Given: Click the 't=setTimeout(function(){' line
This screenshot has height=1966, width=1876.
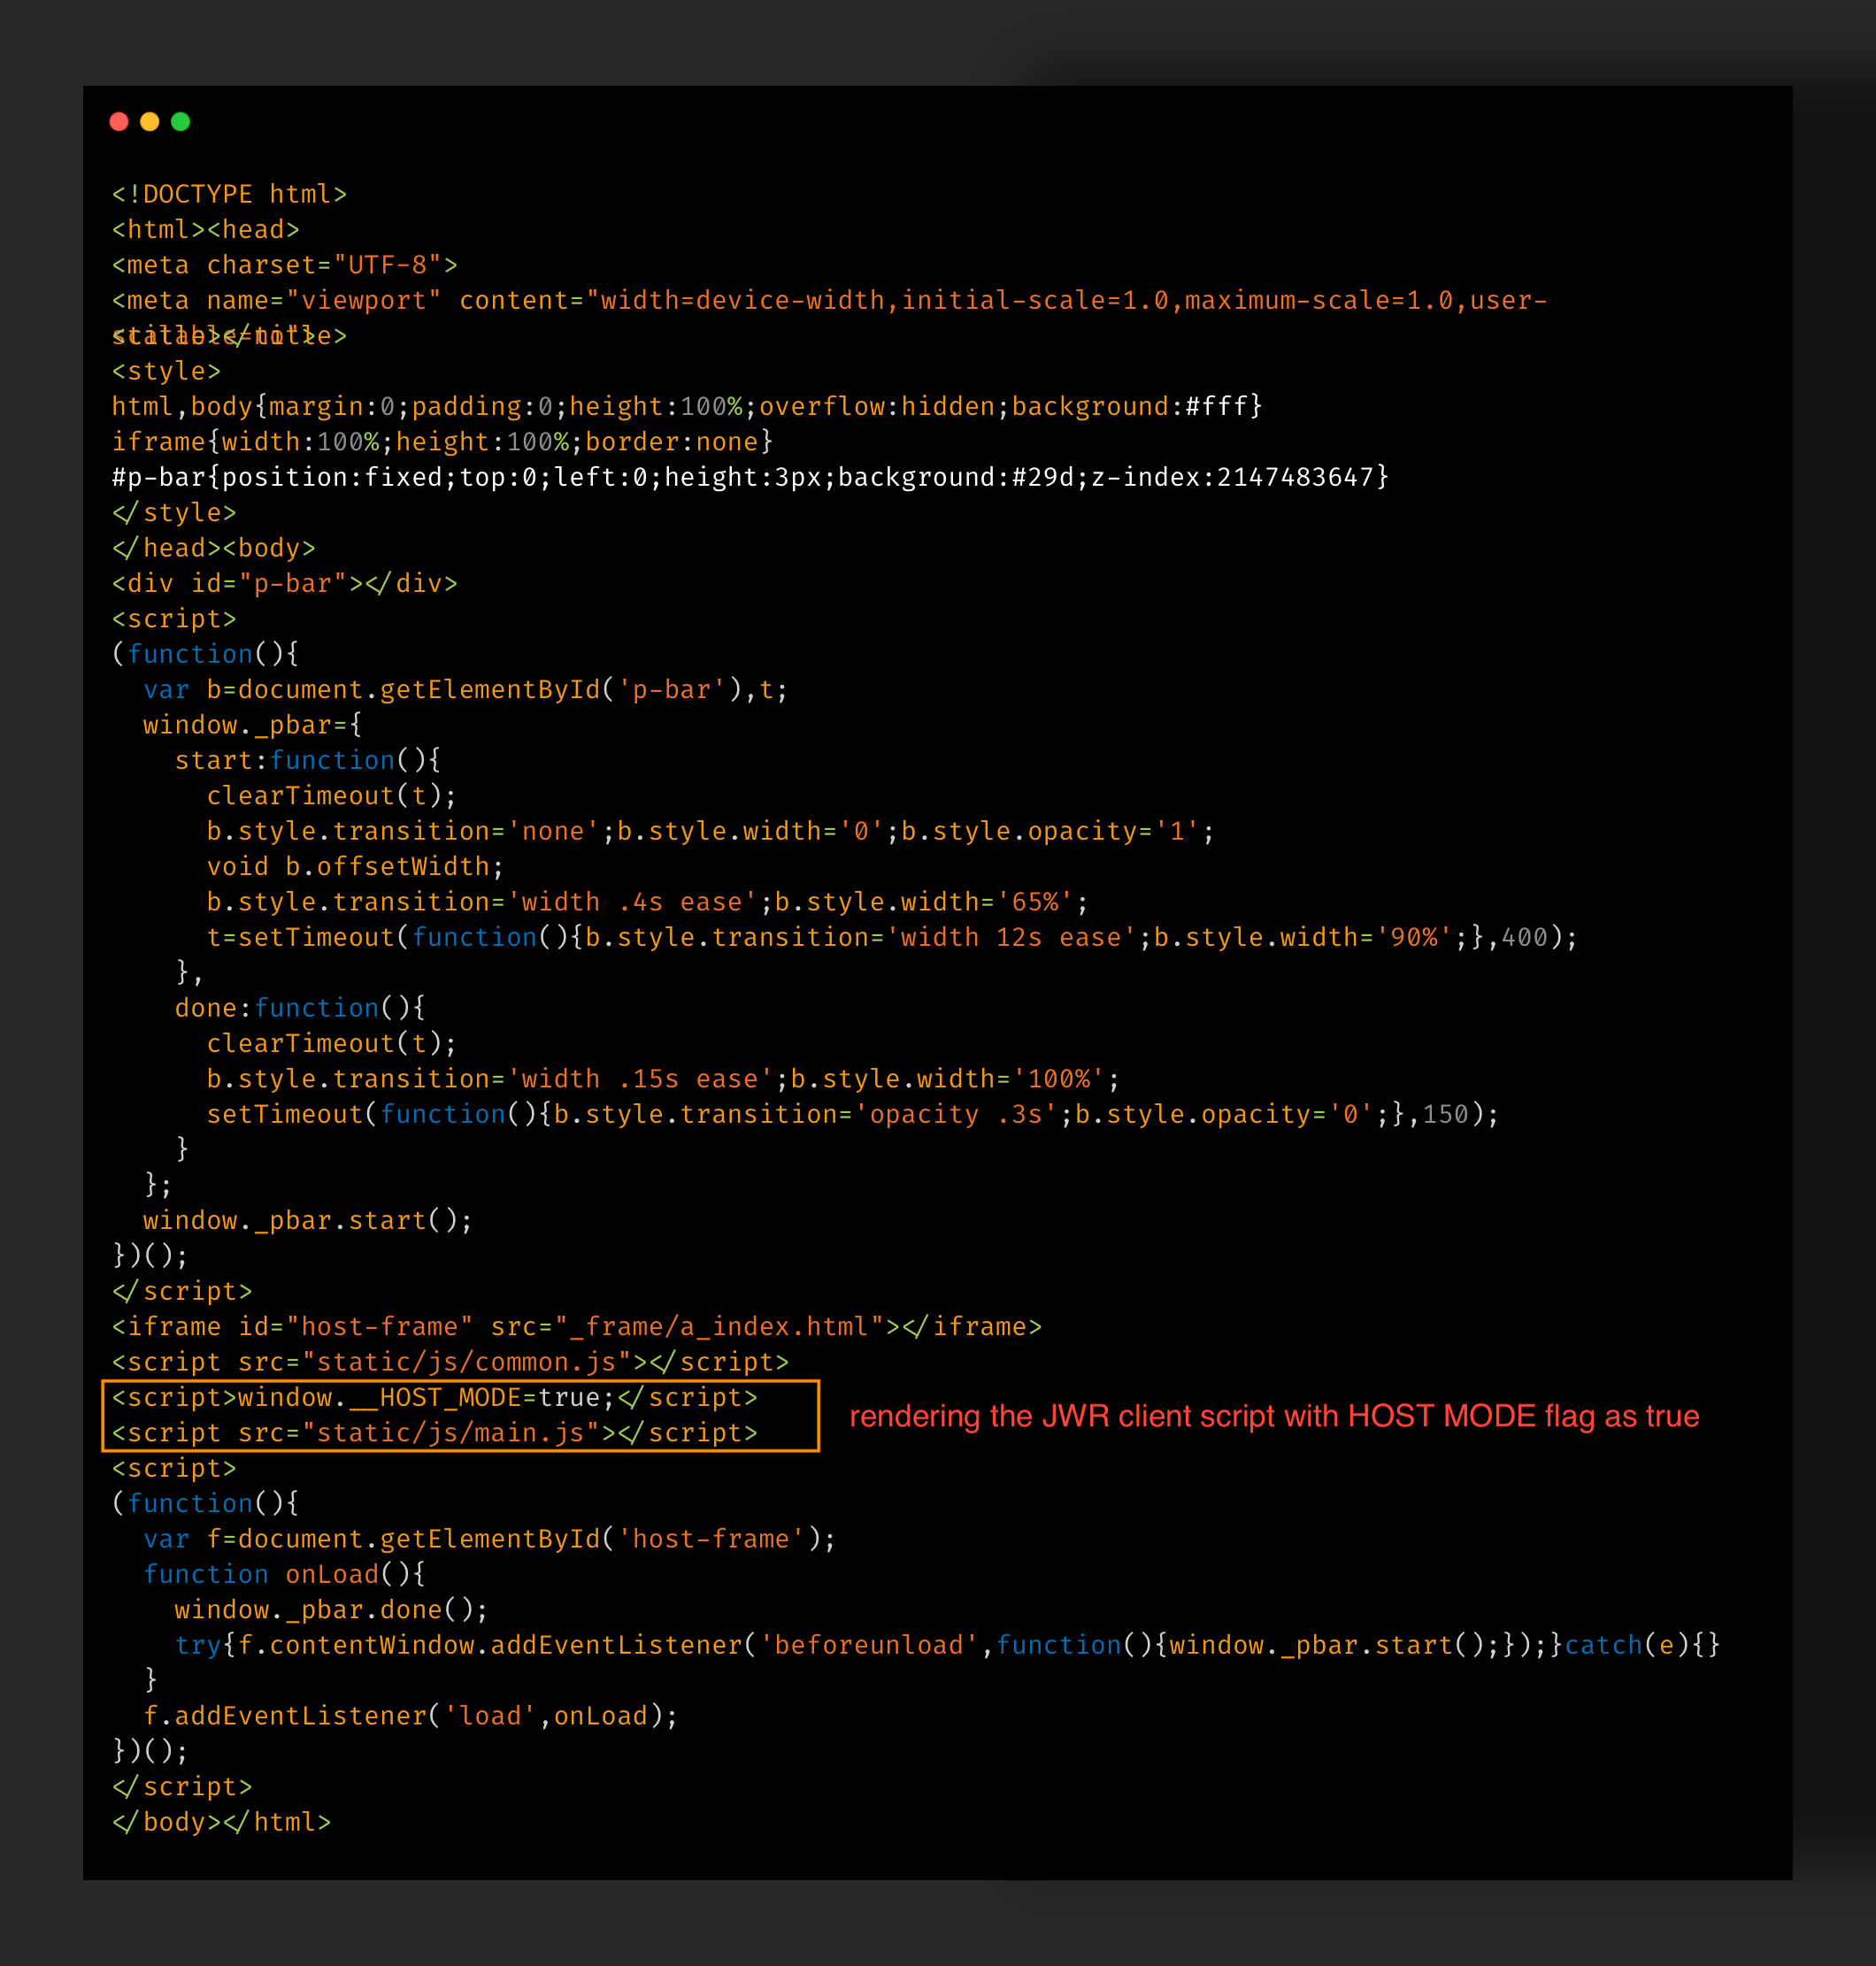Looking at the screenshot, I should pos(892,938).
